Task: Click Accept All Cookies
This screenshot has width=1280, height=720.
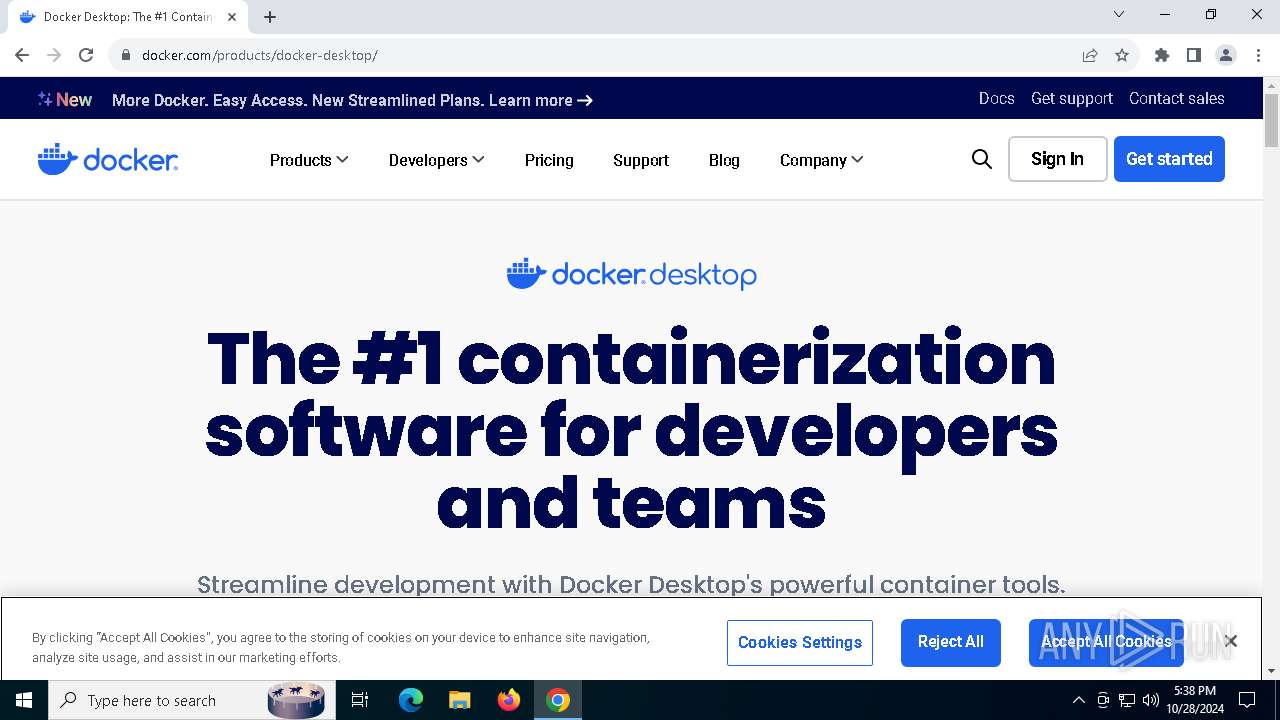Action: tap(1106, 642)
